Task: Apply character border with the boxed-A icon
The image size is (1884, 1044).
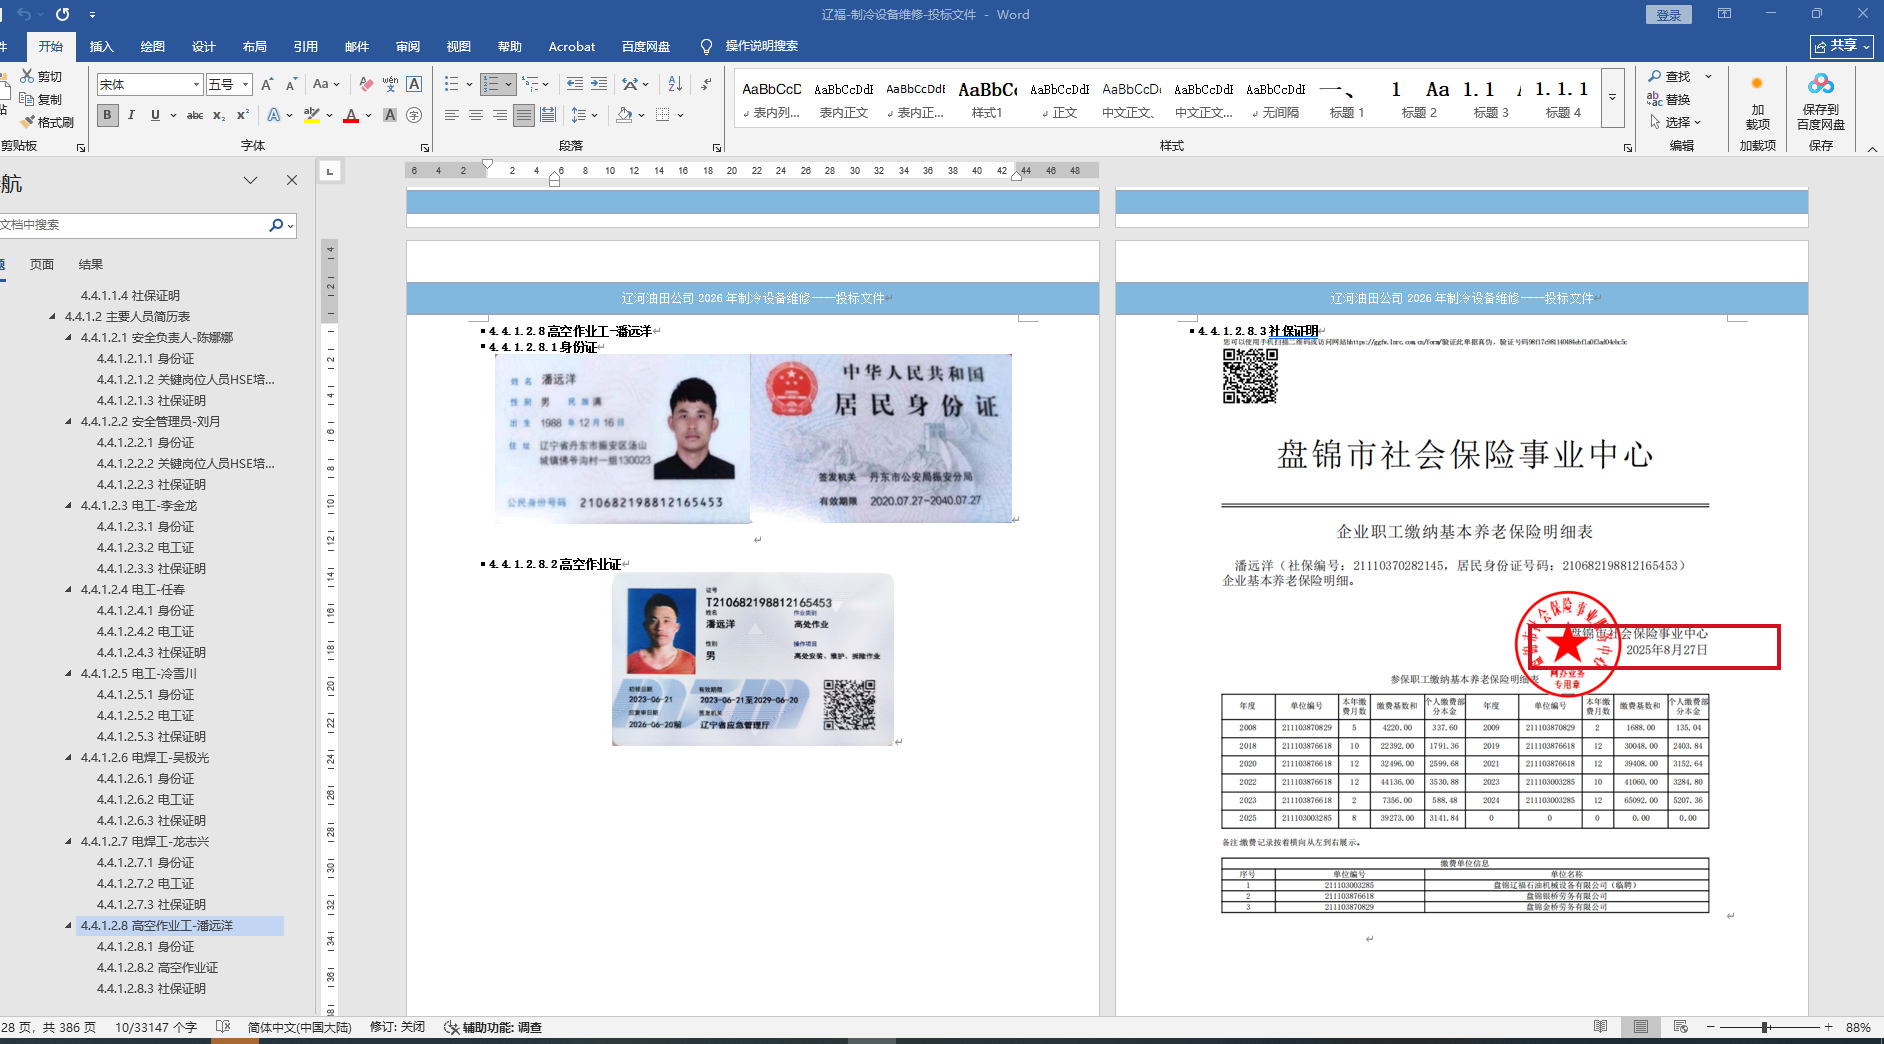Action: coord(414,84)
